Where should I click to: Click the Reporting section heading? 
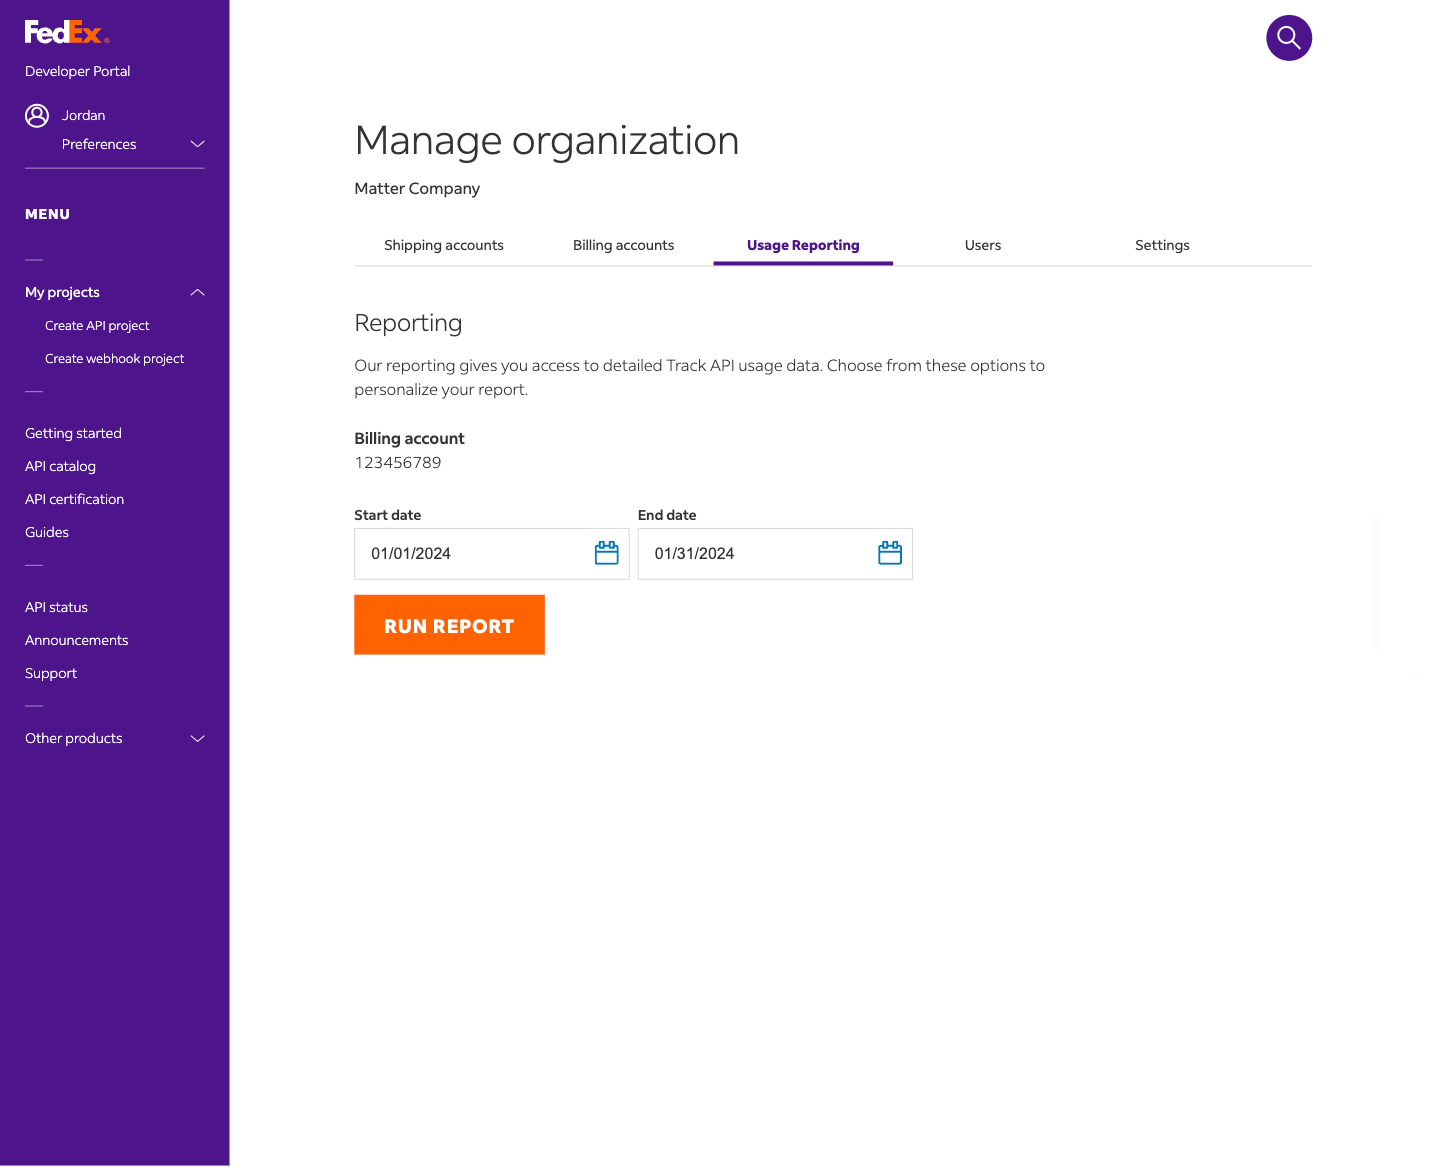pyautogui.click(x=408, y=323)
